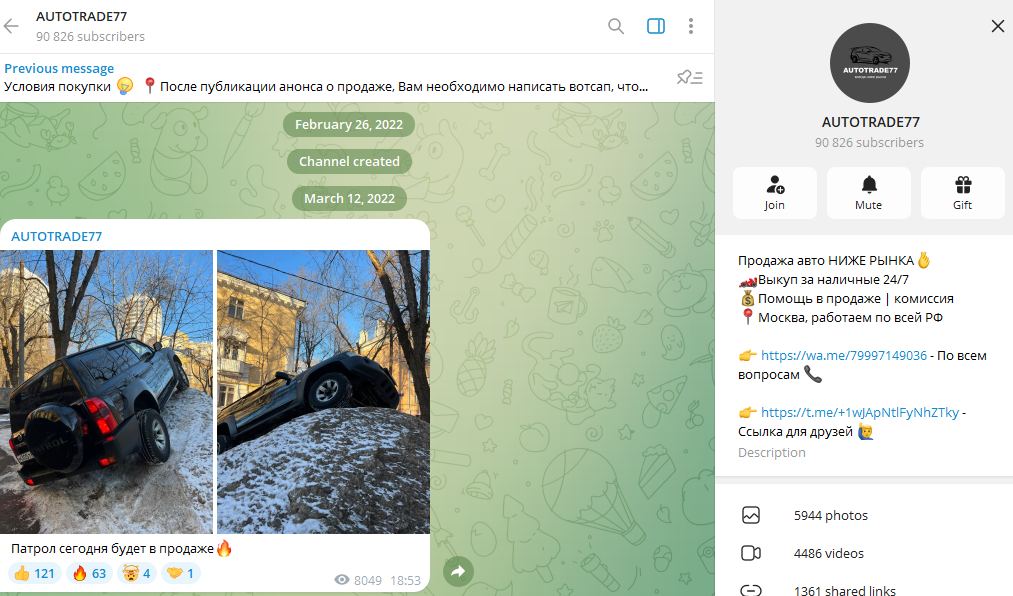Send a gift using the Gift button

pyautogui.click(x=962, y=193)
